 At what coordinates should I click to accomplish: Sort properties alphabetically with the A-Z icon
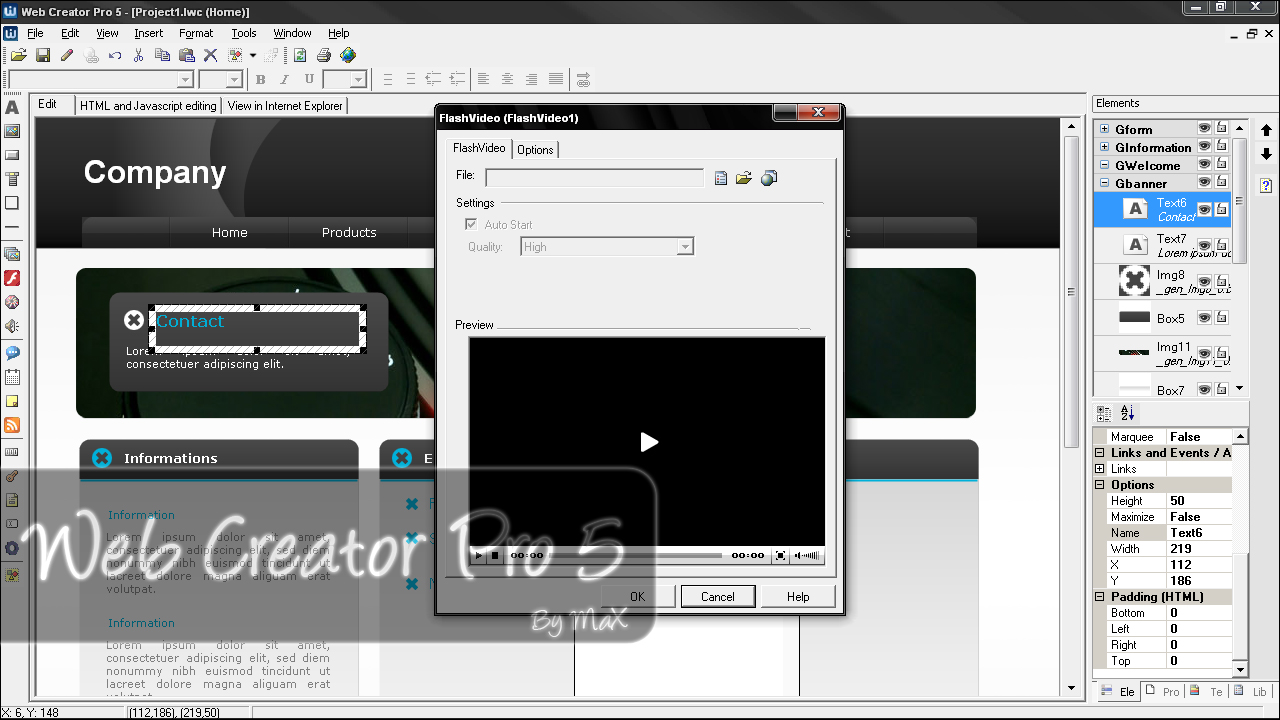(x=1128, y=413)
